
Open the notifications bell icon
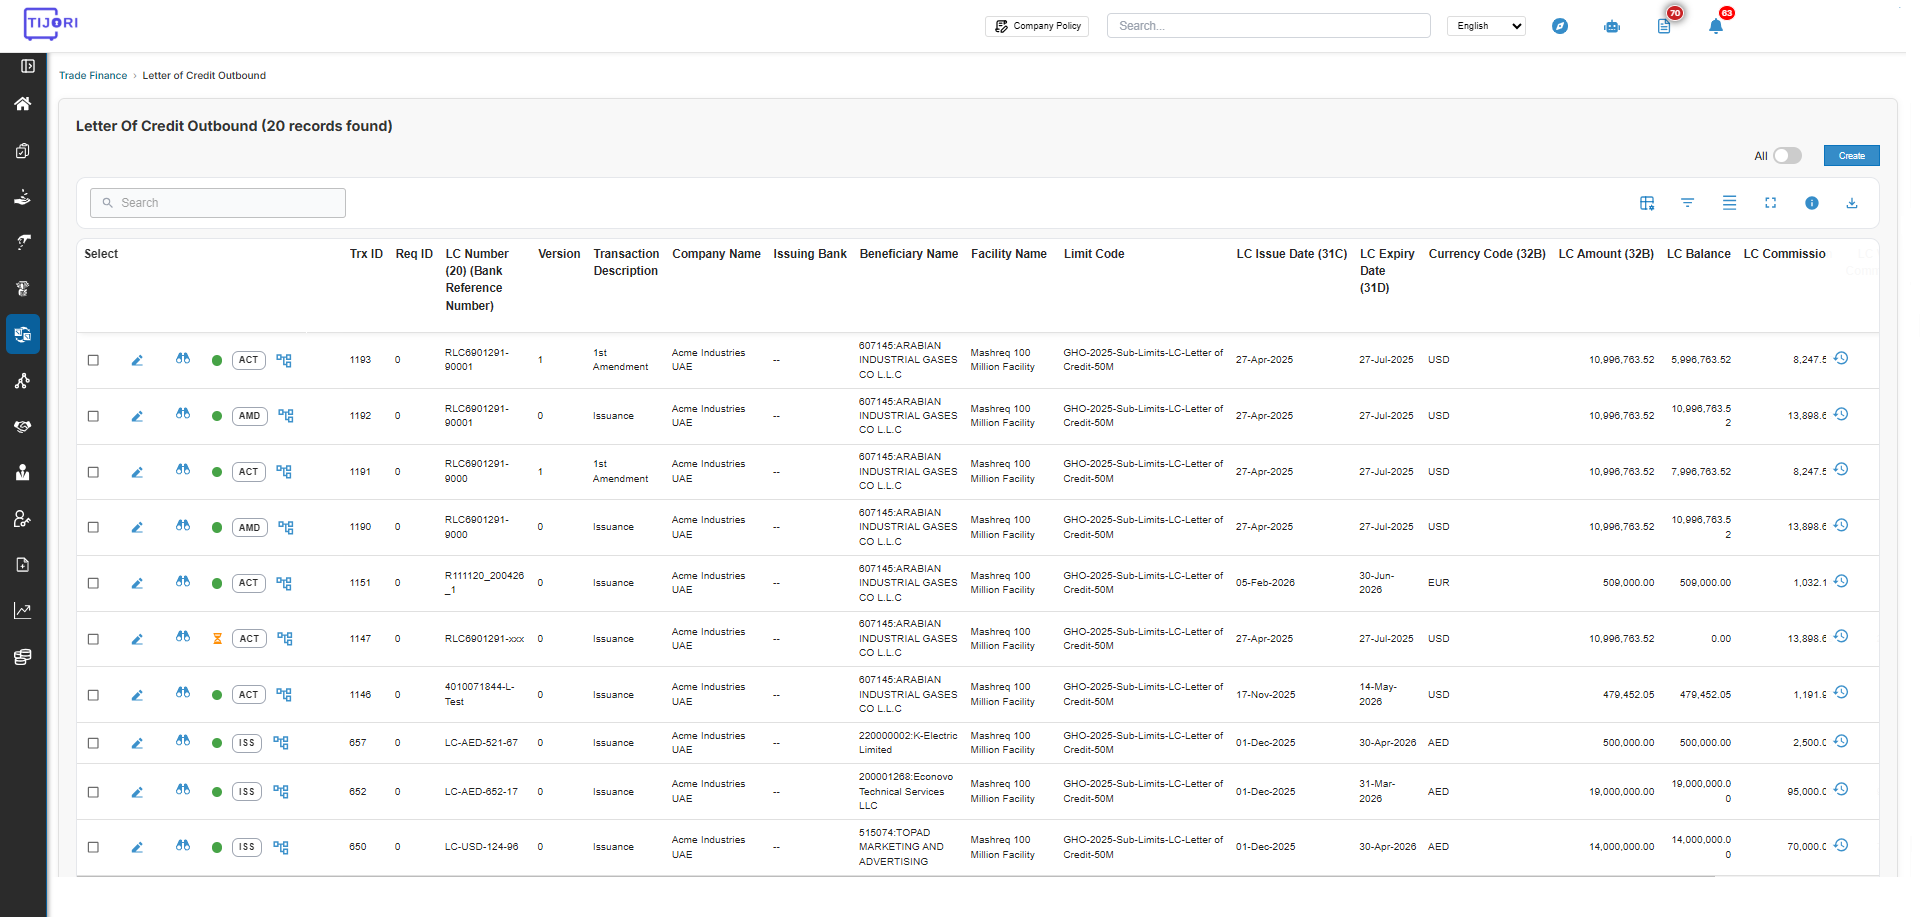[1716, 26]
